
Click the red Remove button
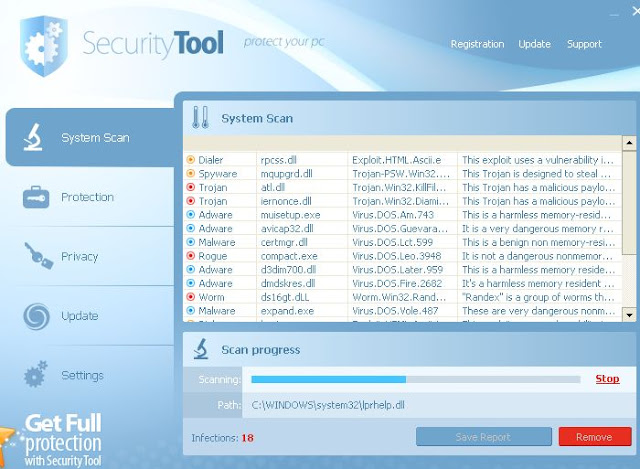coord(595,437)
